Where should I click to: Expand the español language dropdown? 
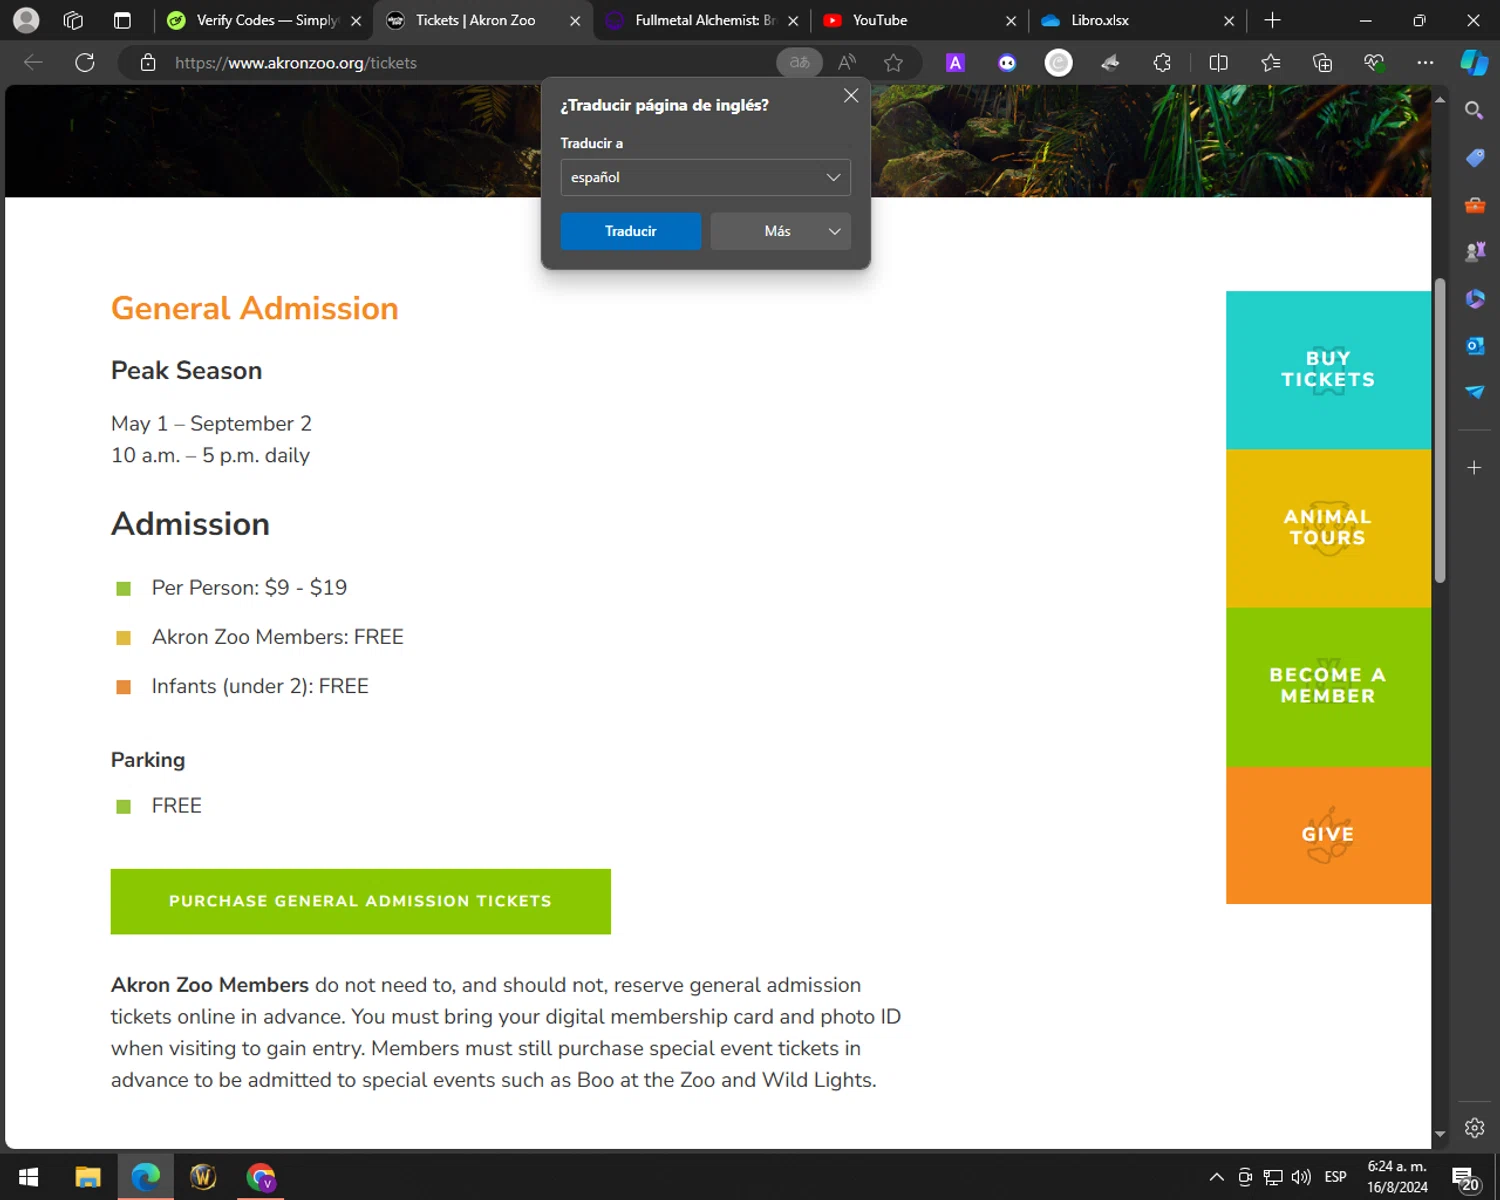click(x=705, y=177)
